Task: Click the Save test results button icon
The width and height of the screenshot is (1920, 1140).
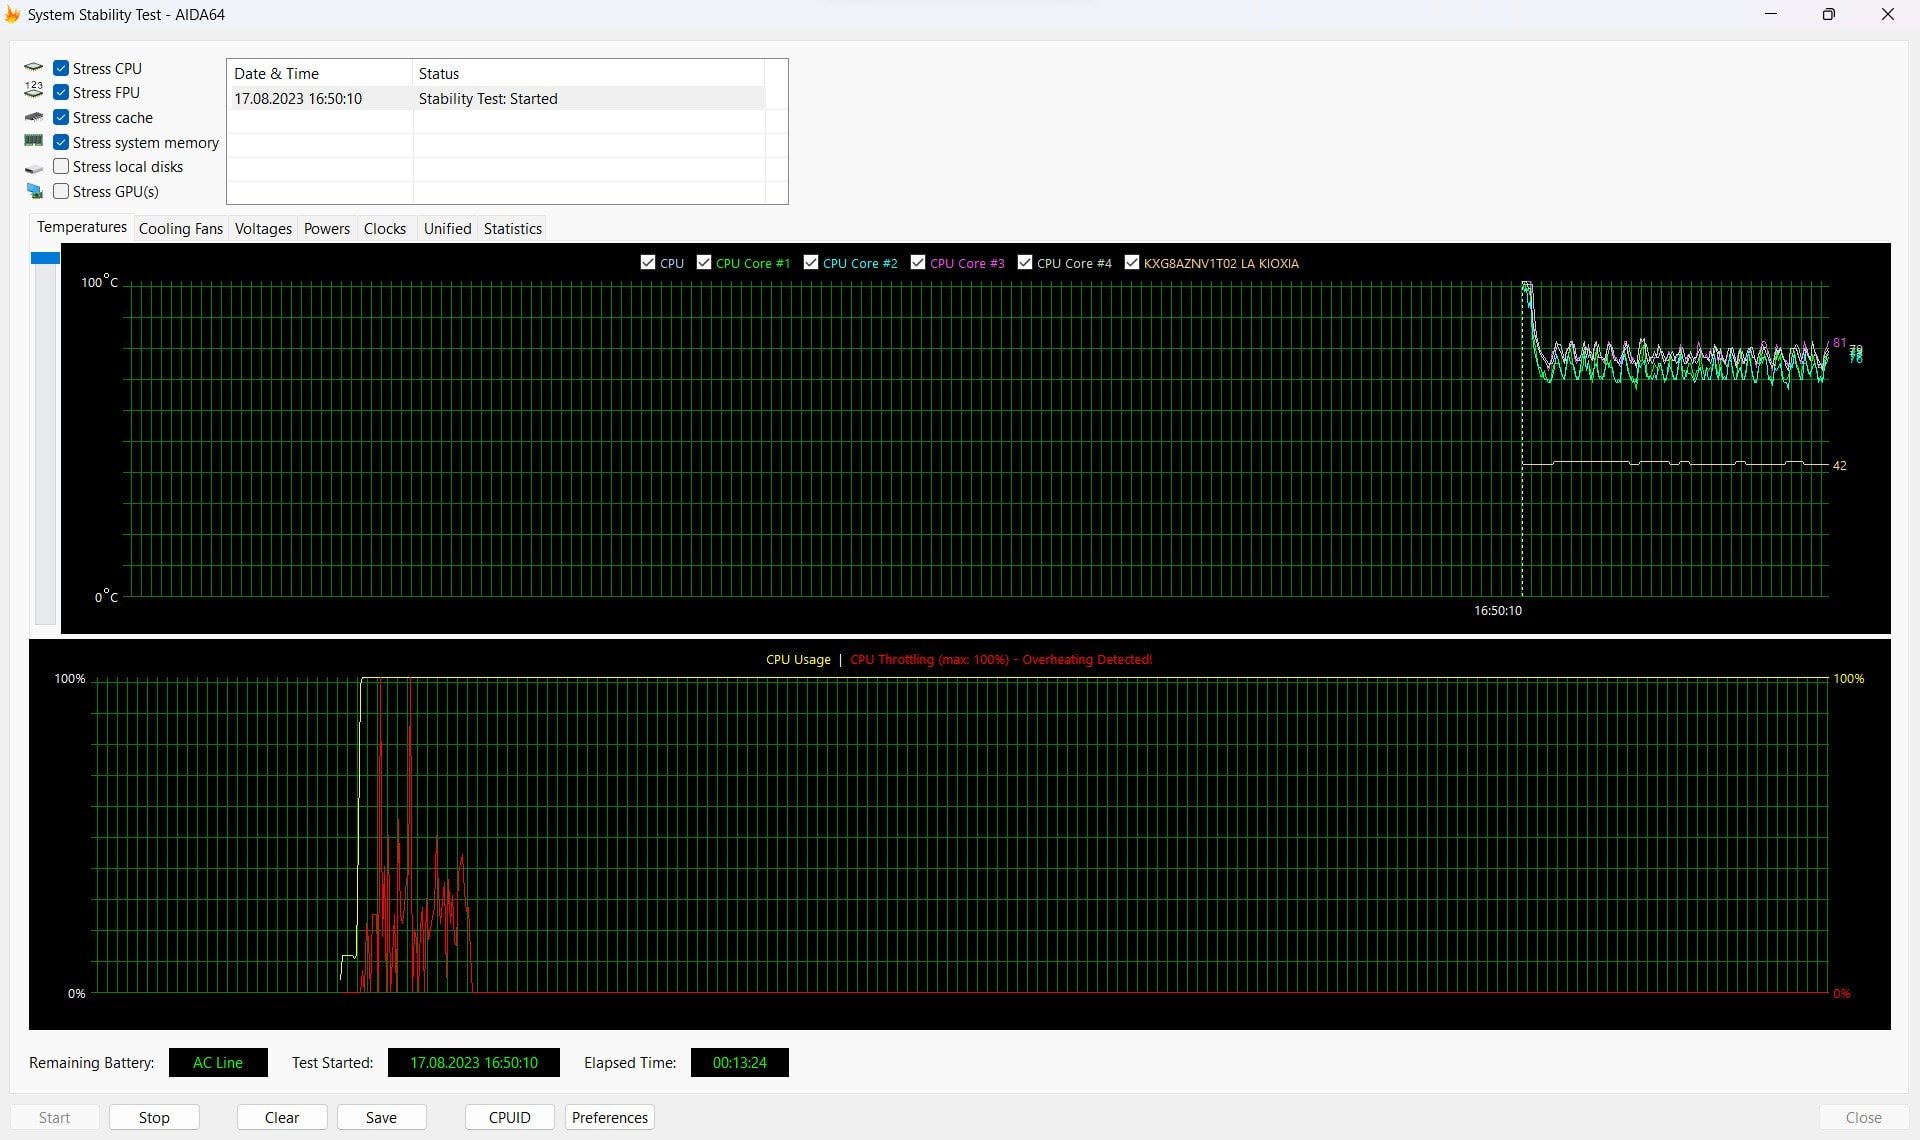Action: (379, 1117)
